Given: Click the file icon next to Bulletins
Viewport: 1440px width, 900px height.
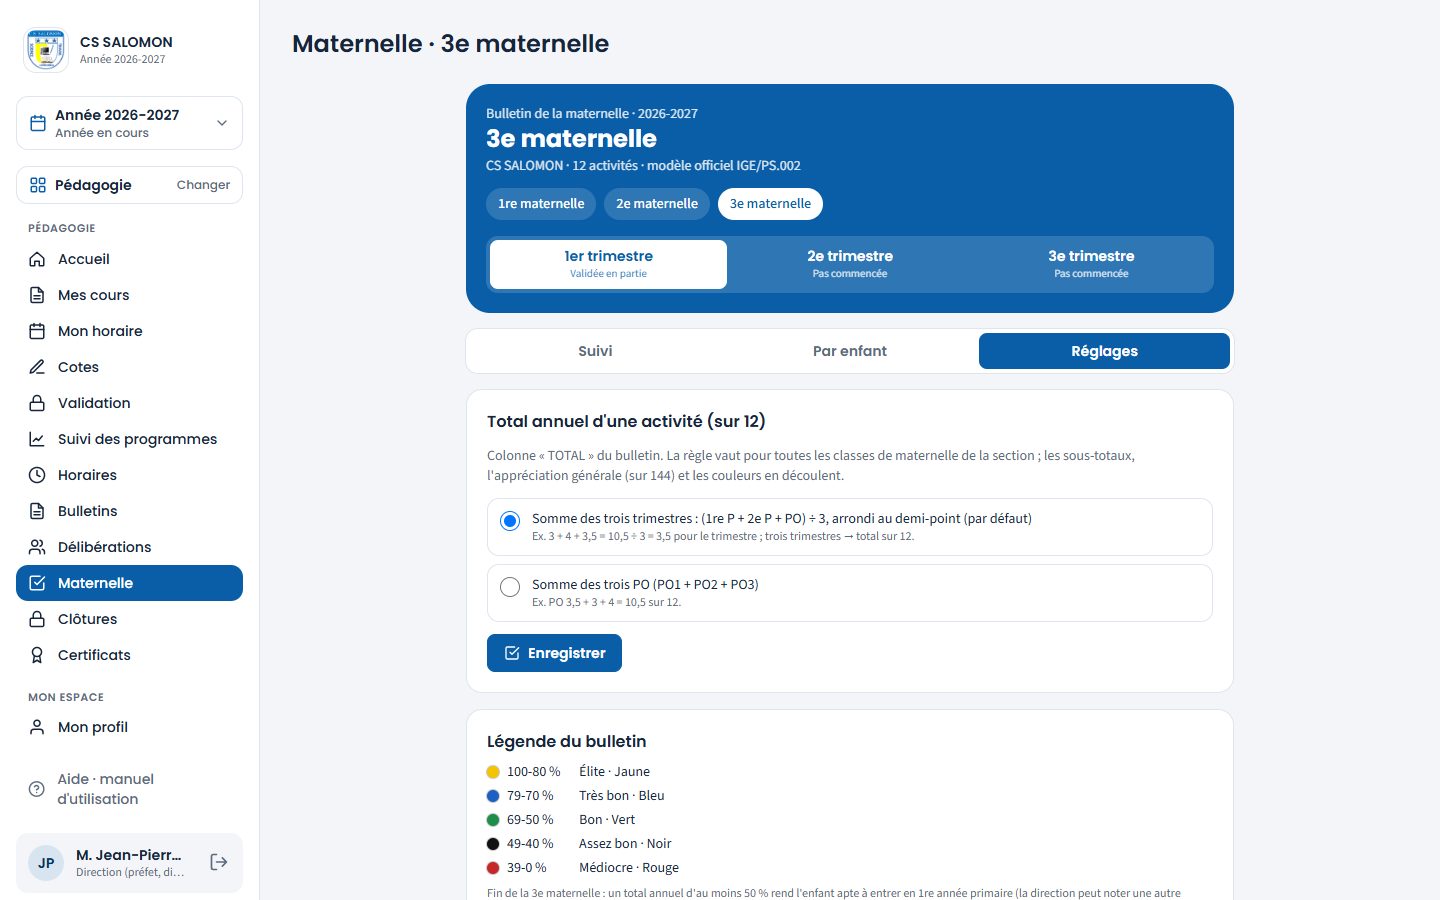Looking at the screenshot, I should (37, 511).
